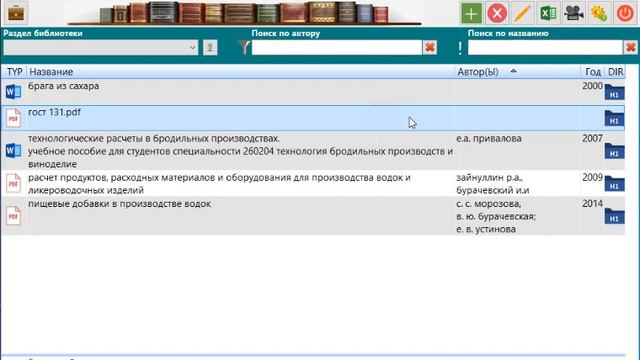Sort by Название column header
This screenshot has height=360, width=640.
click(240, 72)
